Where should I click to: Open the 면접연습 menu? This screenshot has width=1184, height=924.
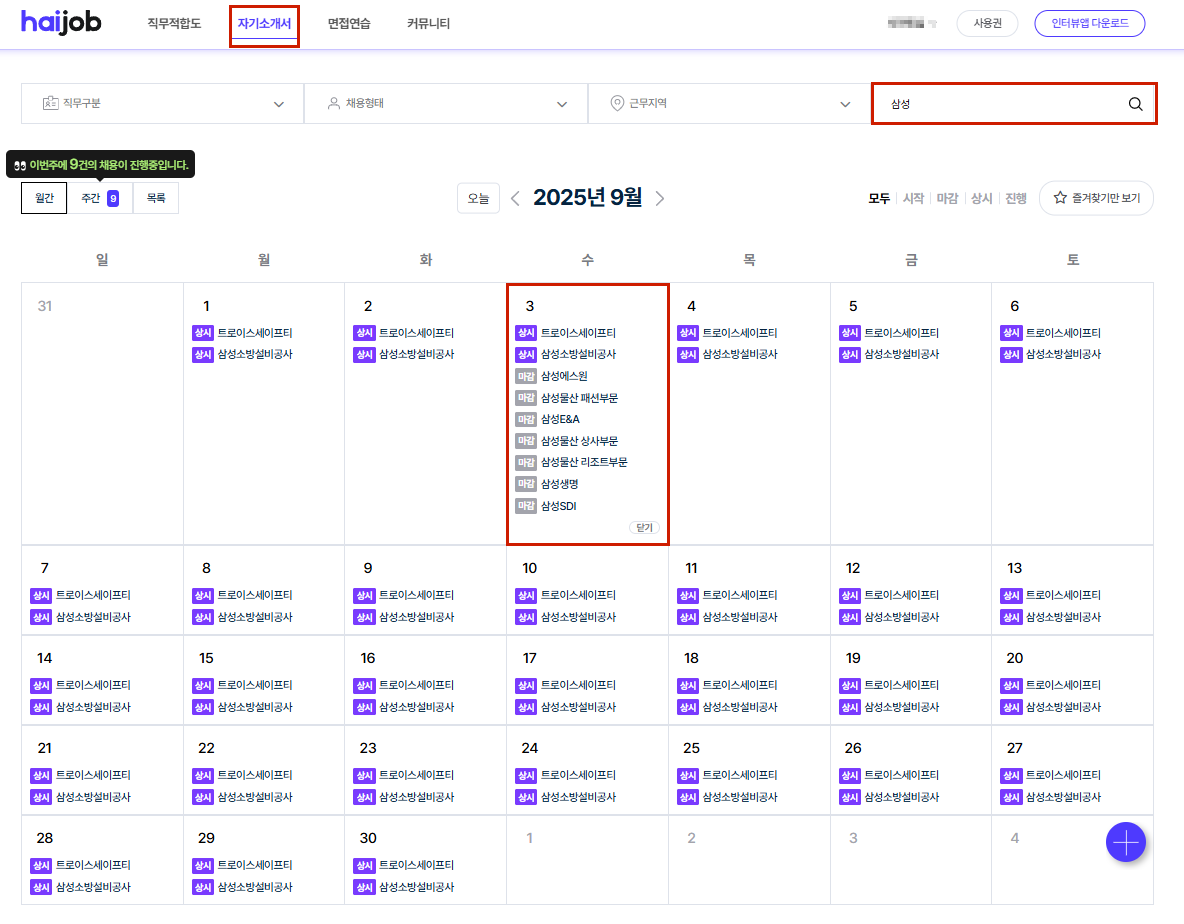click(x=349, y=24)
